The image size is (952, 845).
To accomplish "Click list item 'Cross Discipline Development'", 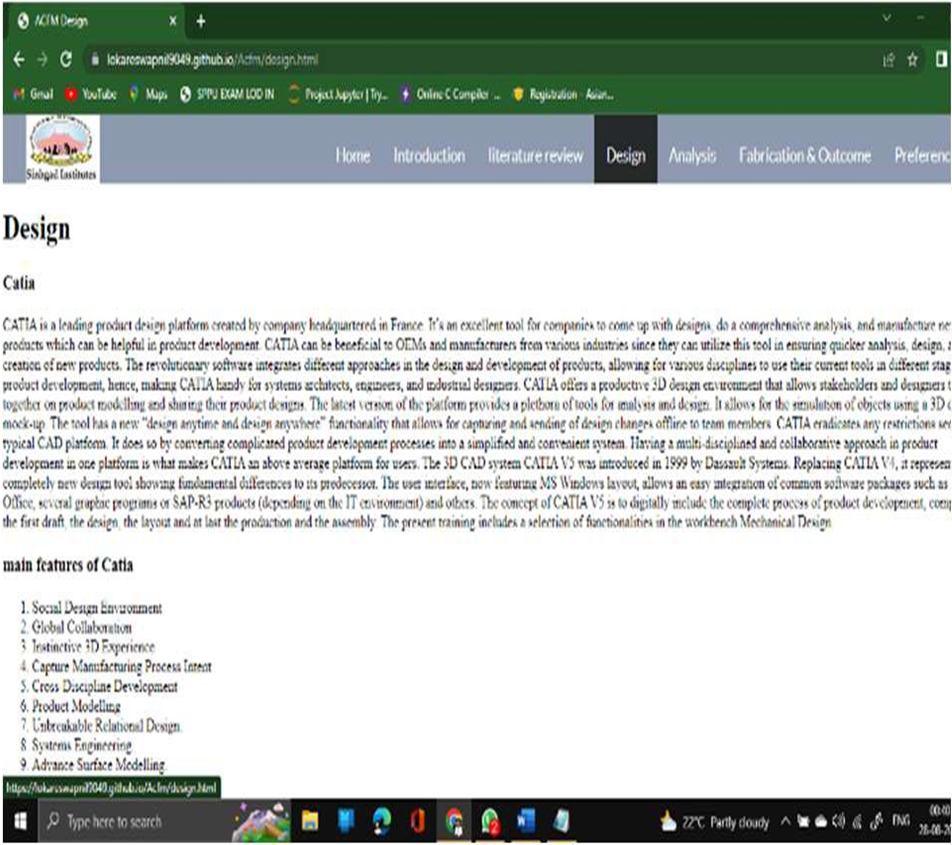I will (x=104, y=687).
